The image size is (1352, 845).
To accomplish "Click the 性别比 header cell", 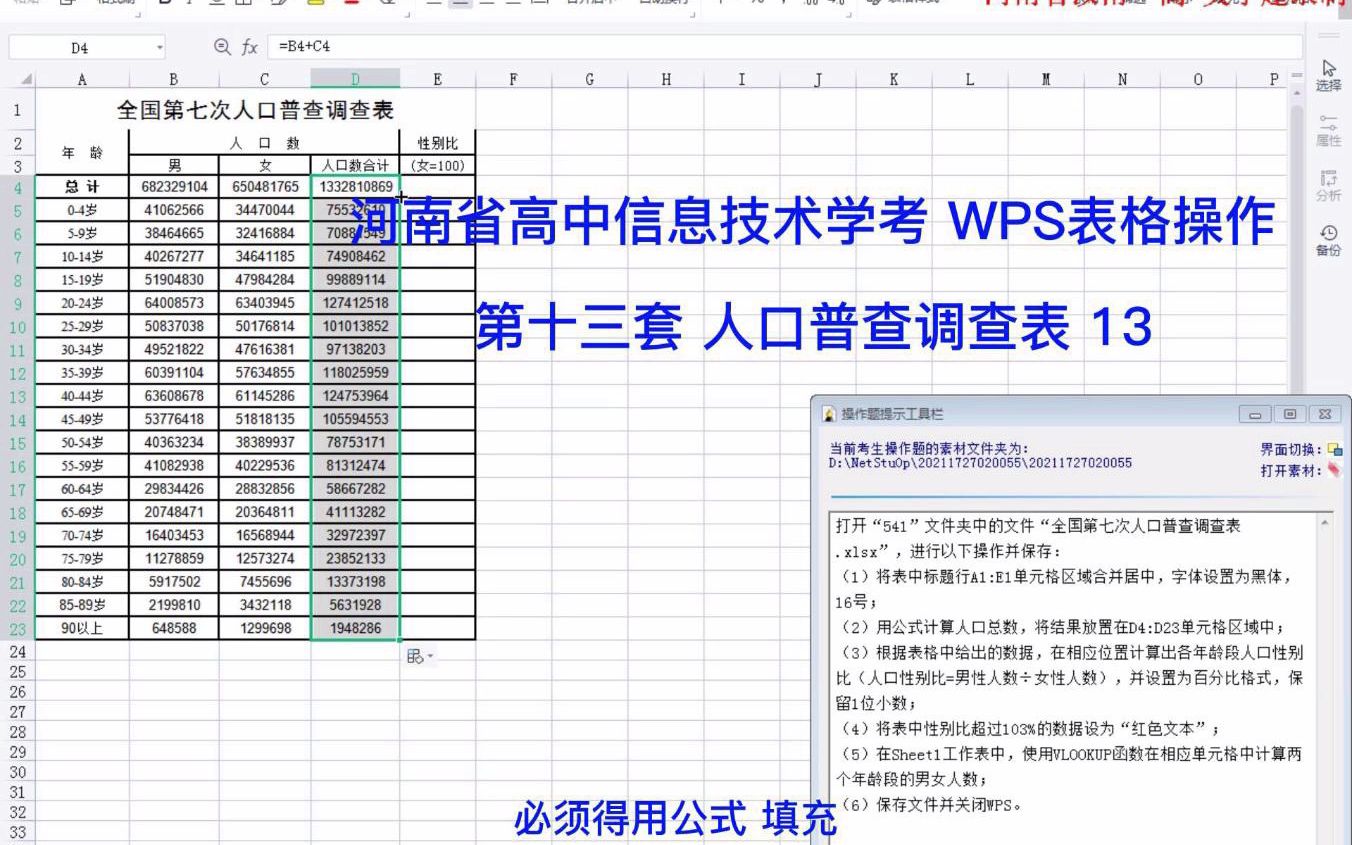I will (x=438, y=143).
